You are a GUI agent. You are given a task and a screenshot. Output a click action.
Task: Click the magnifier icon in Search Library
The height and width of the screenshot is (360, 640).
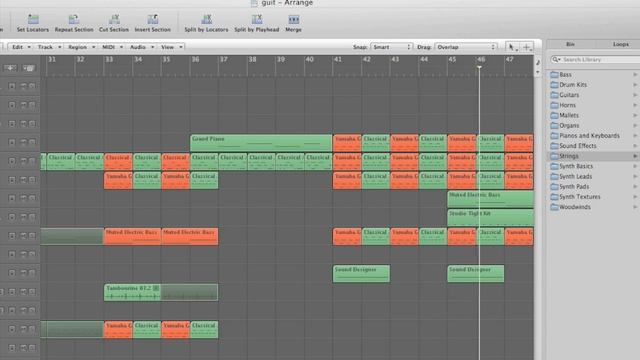click(x=556, y=60)
